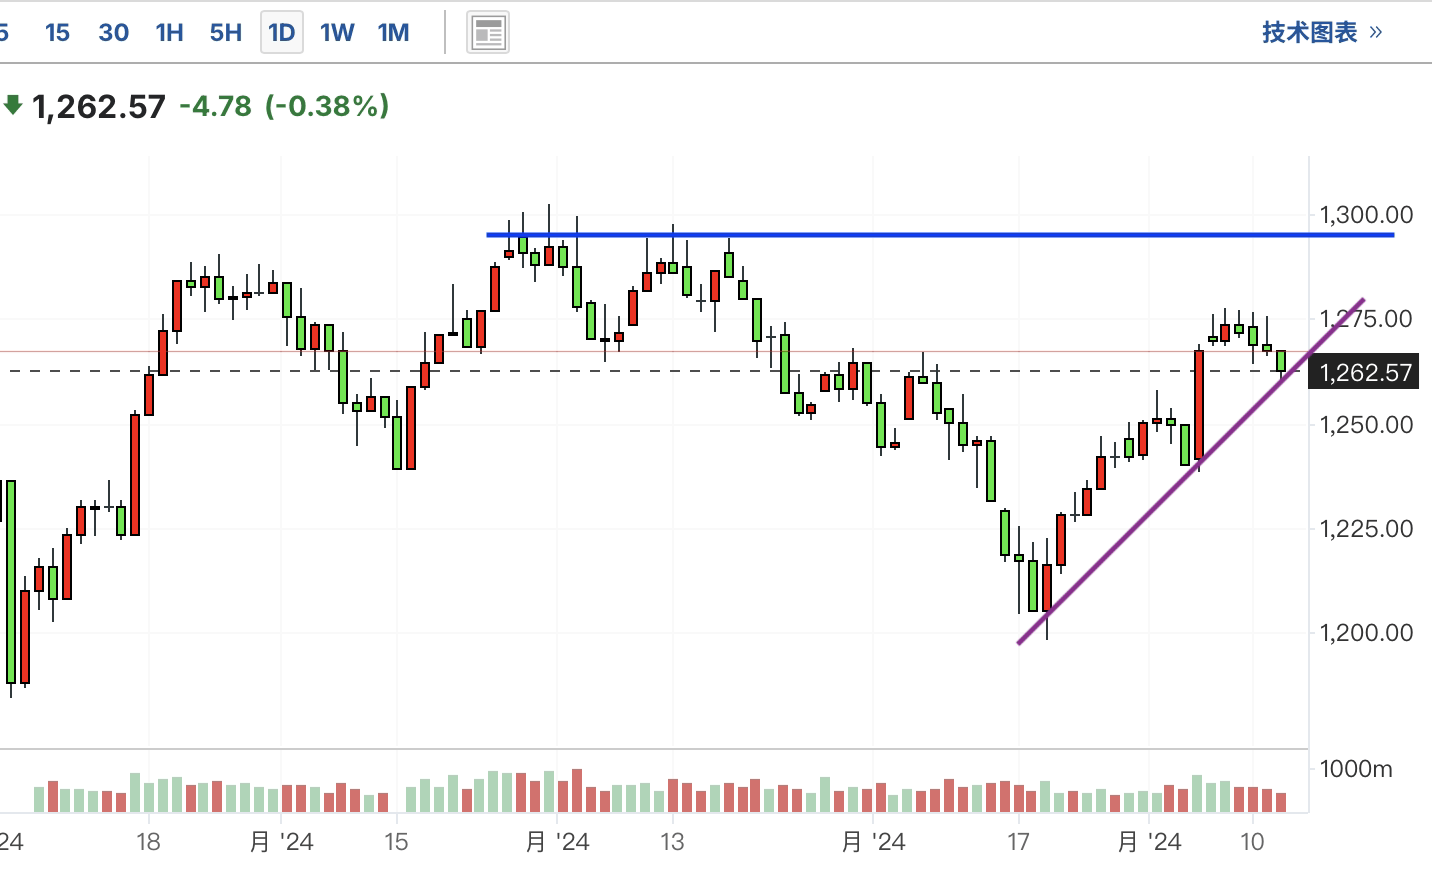Click the -4.78 (-0.38%) change text

[x=284, y=106]
